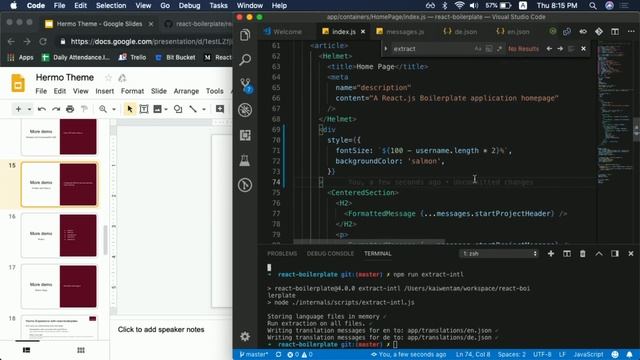The width and height of the screenshot is (640, 360).
Task: Choose the shape tool in Slides
Action: tap(178, 109)
